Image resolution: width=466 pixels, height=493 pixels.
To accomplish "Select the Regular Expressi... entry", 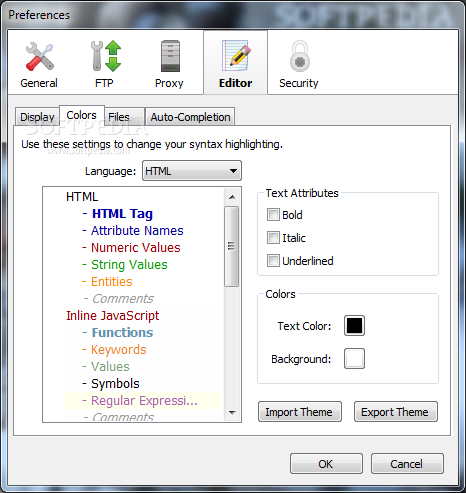I will point(143,401).
